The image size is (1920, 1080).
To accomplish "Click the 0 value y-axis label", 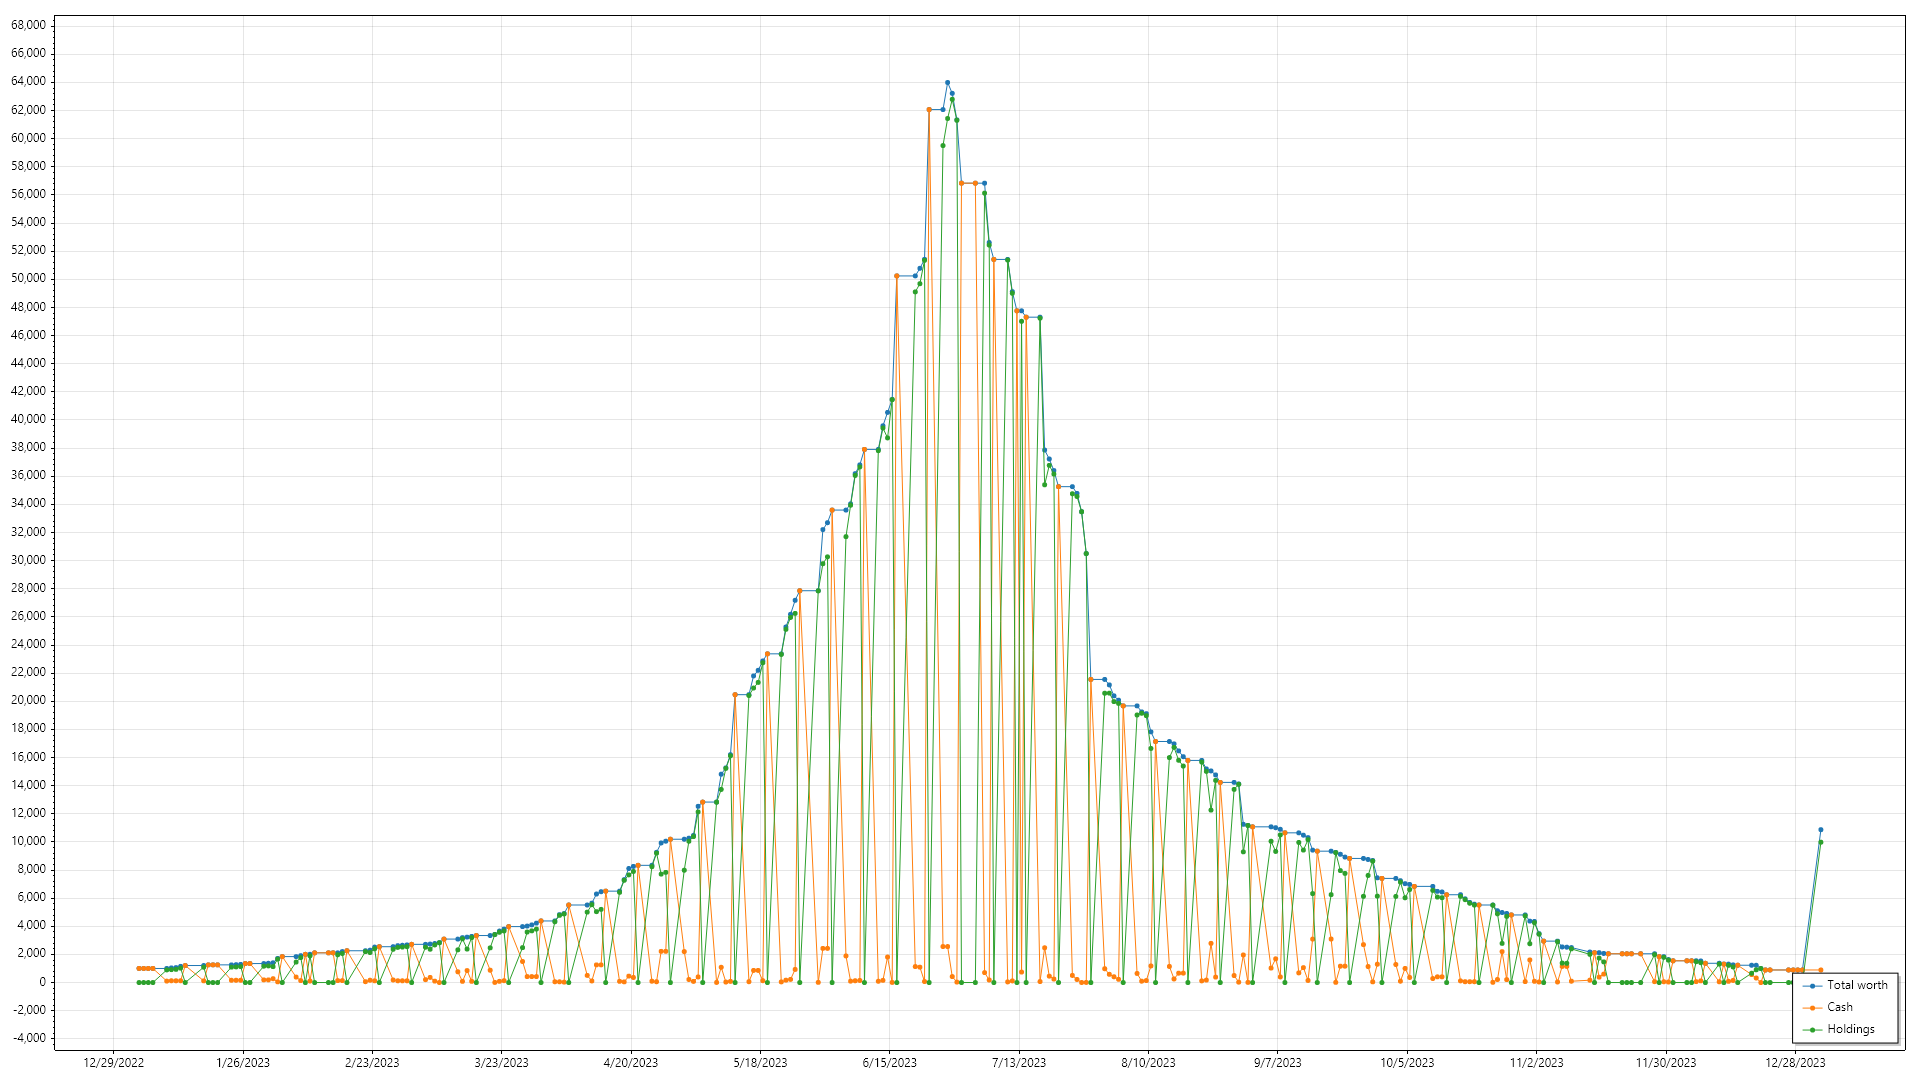I will pyautogui.click(x=41, y=982).
